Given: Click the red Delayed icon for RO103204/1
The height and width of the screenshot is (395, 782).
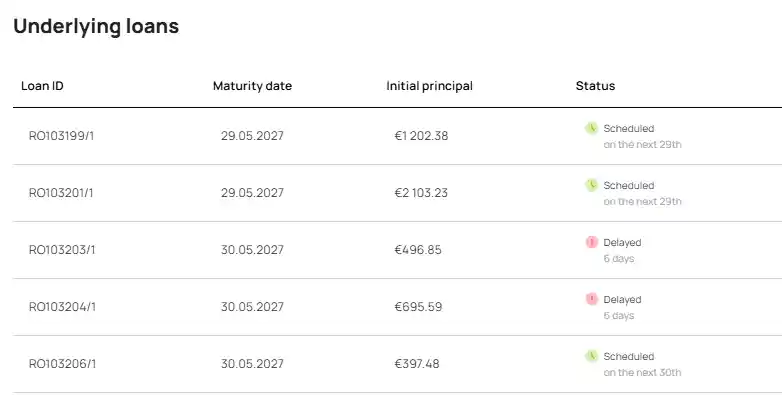Looking at the screenshot, I should [x=591, y=299].
